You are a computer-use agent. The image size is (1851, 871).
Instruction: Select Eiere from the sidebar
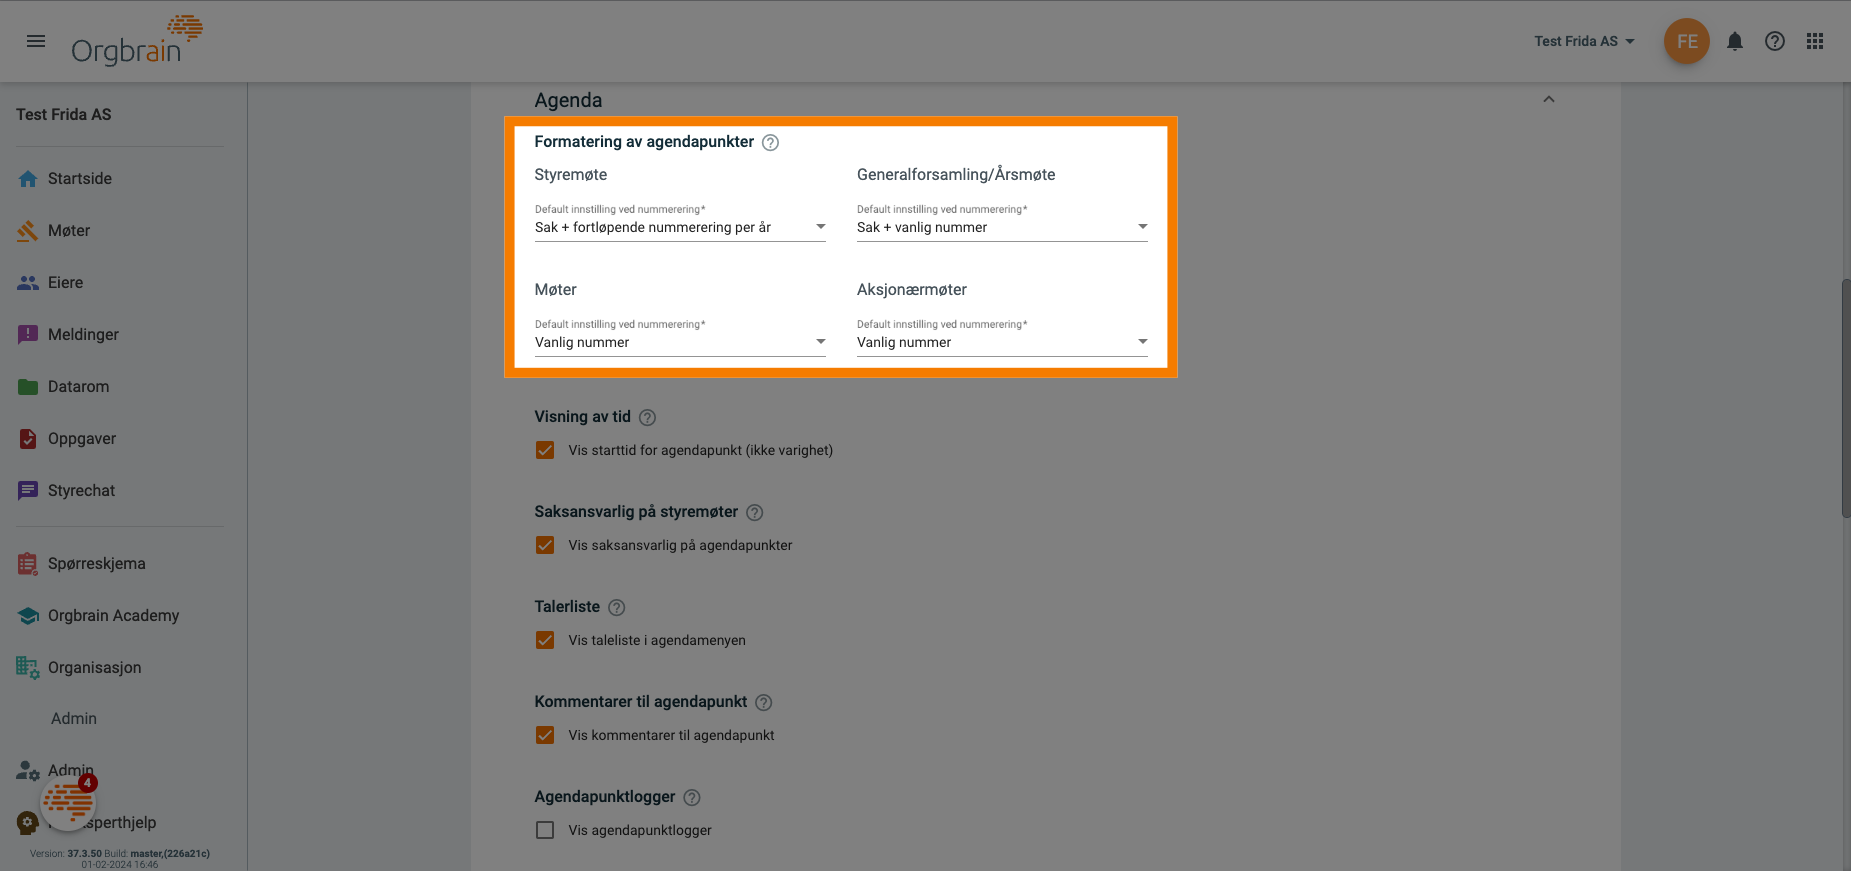click(x=65, y=282)
